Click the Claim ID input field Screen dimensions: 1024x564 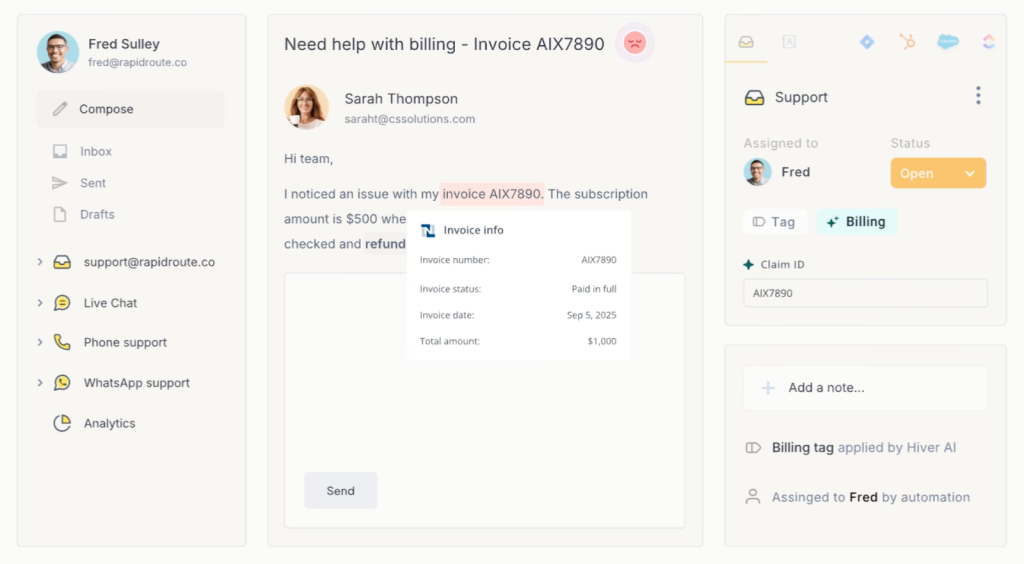(865, 293)
